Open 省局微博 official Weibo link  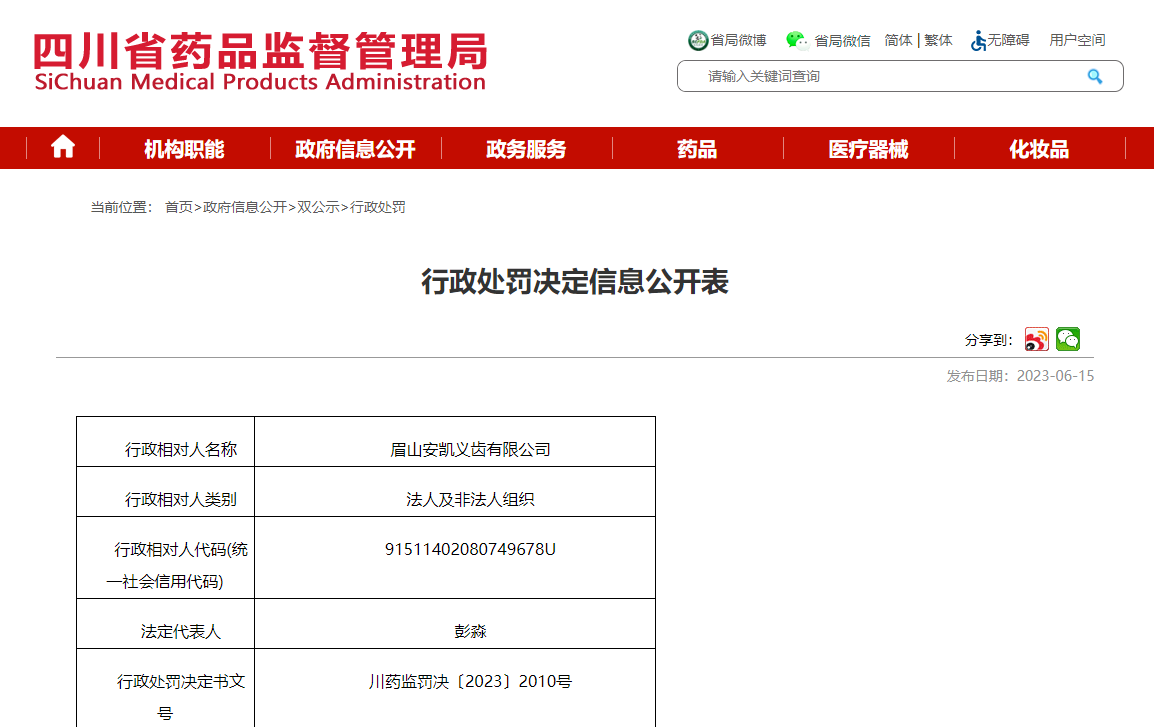click(727, 40)
